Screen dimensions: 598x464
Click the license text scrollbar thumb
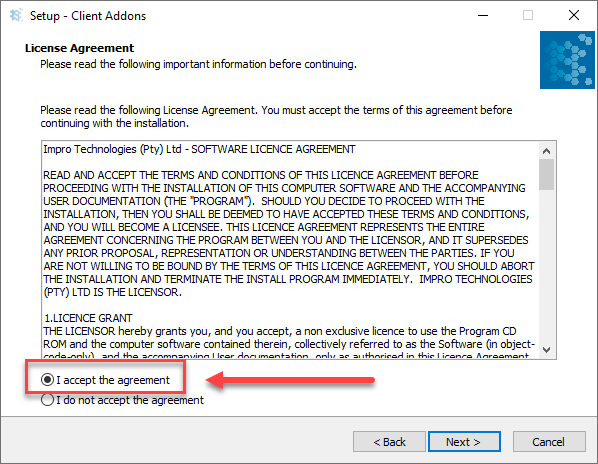[547, 175]
